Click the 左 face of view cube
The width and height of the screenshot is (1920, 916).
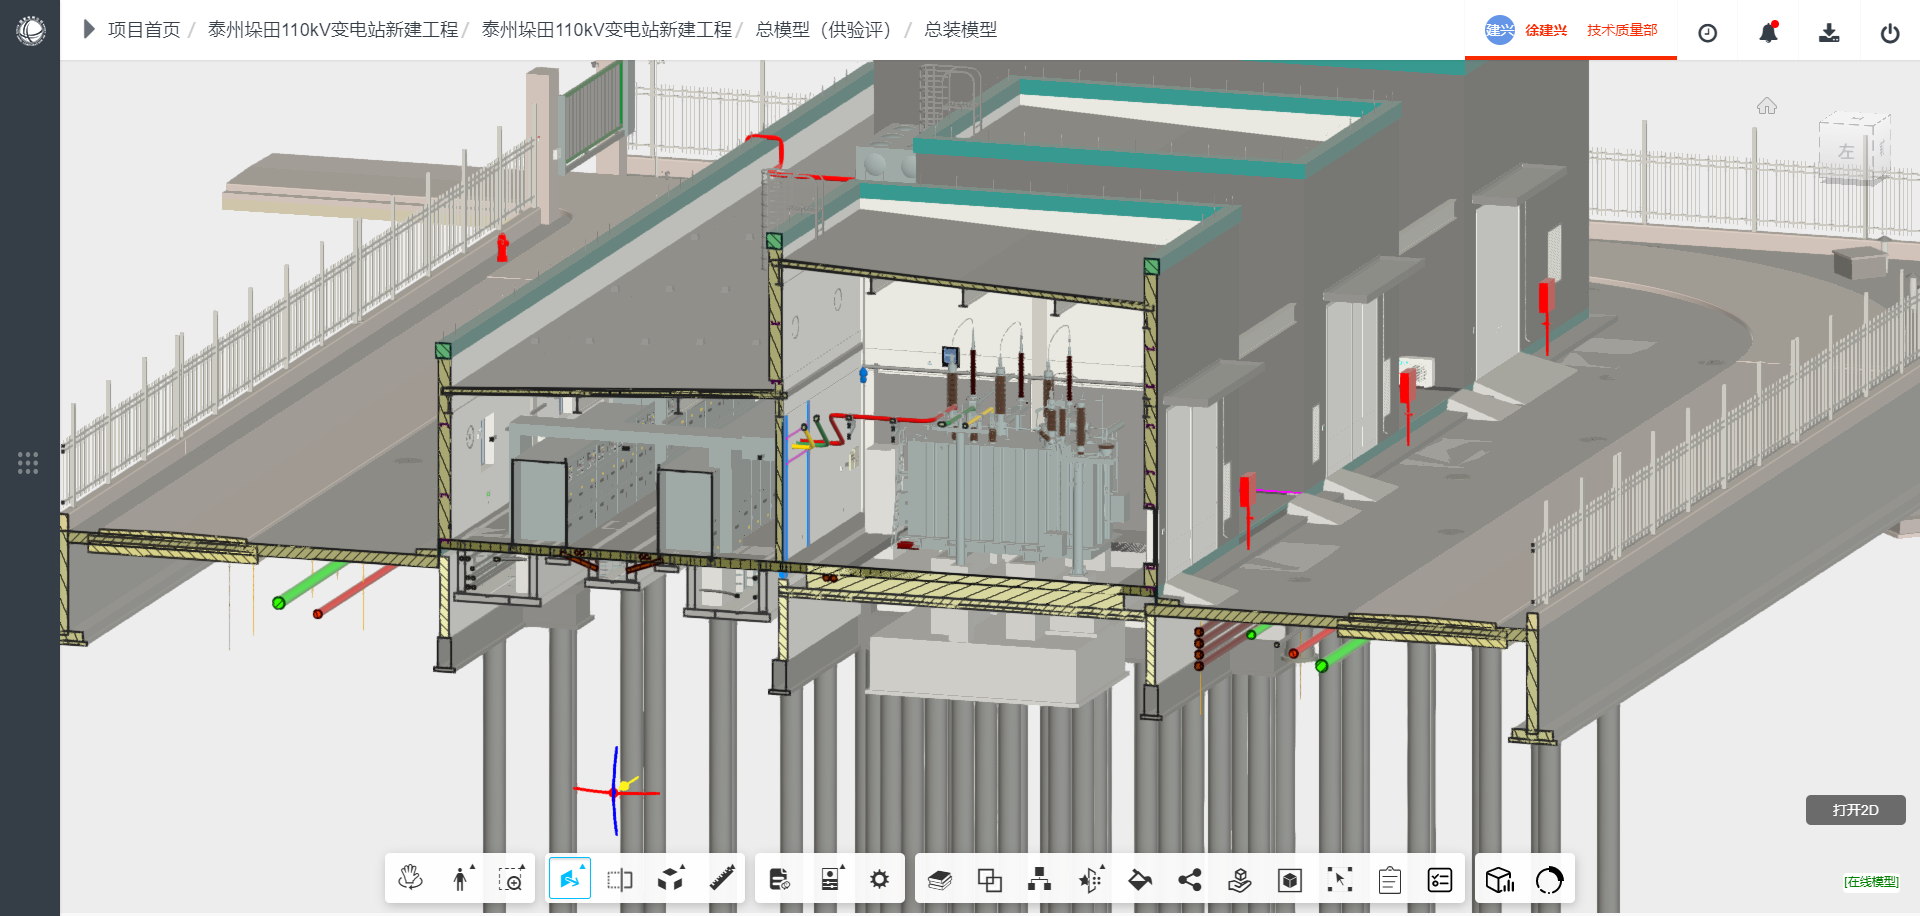pyautogui.click(x=1846, y=152)
